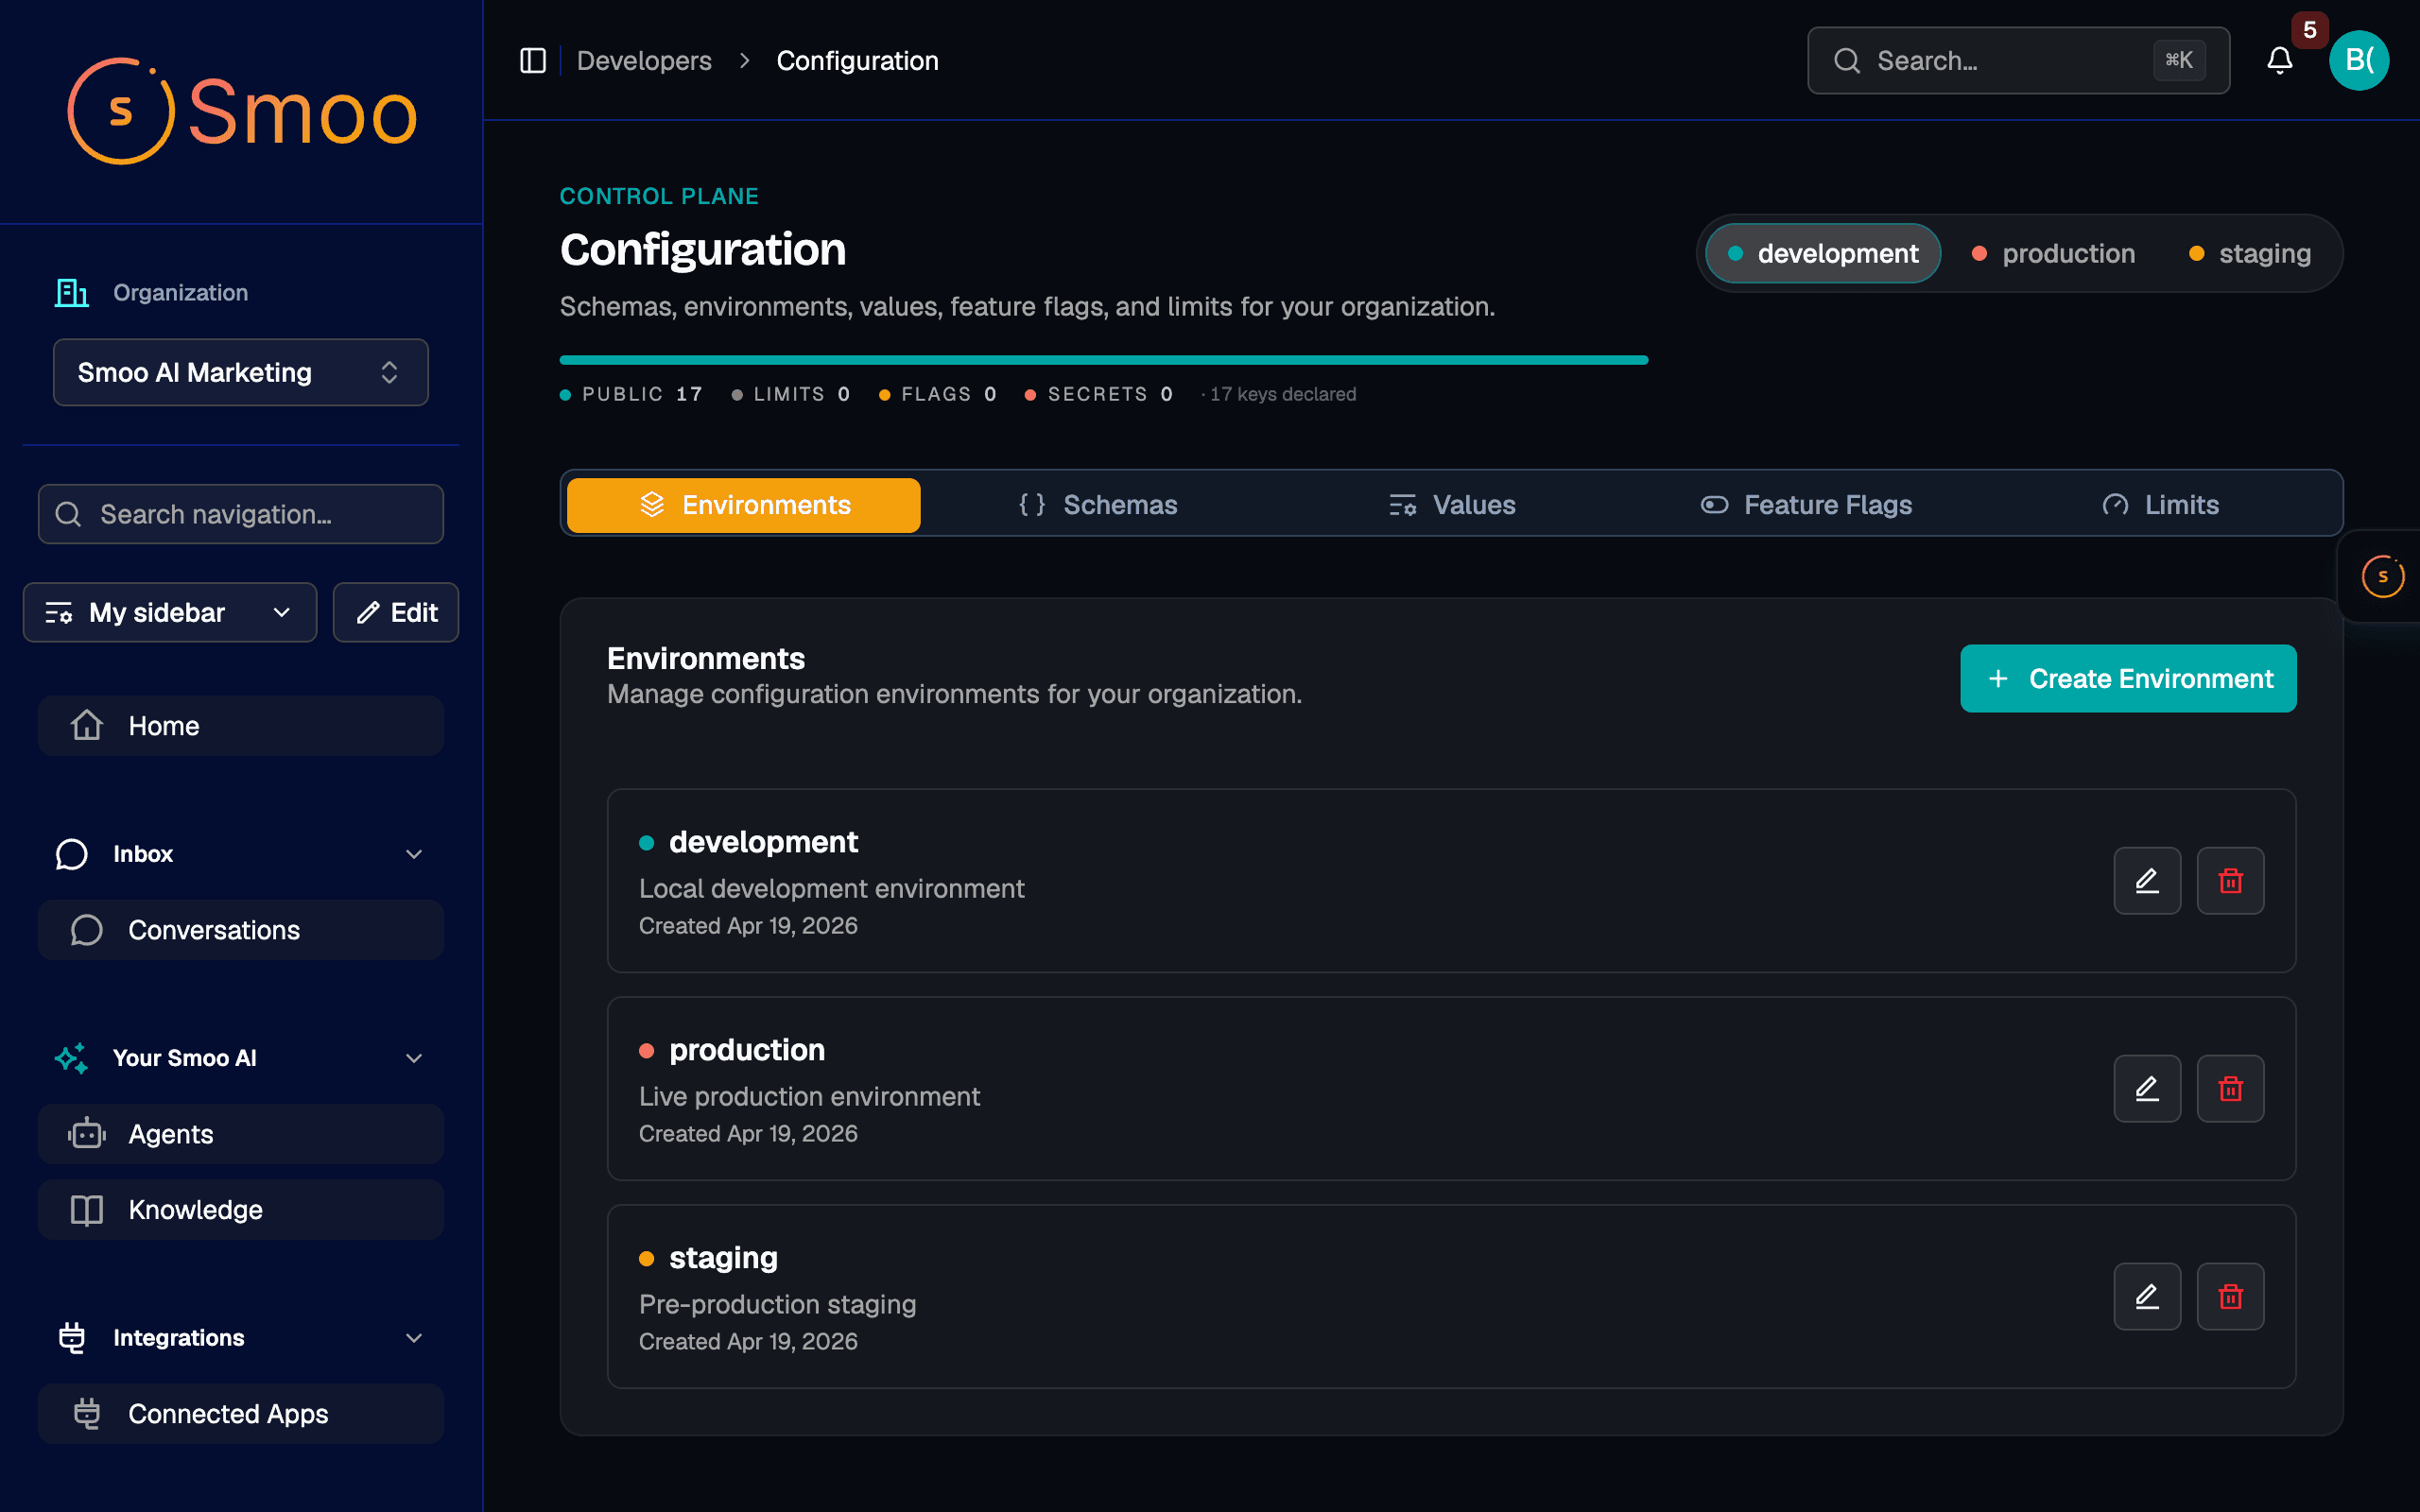Open the floating Smoo assistant icon

click(x=2383, y=577)
